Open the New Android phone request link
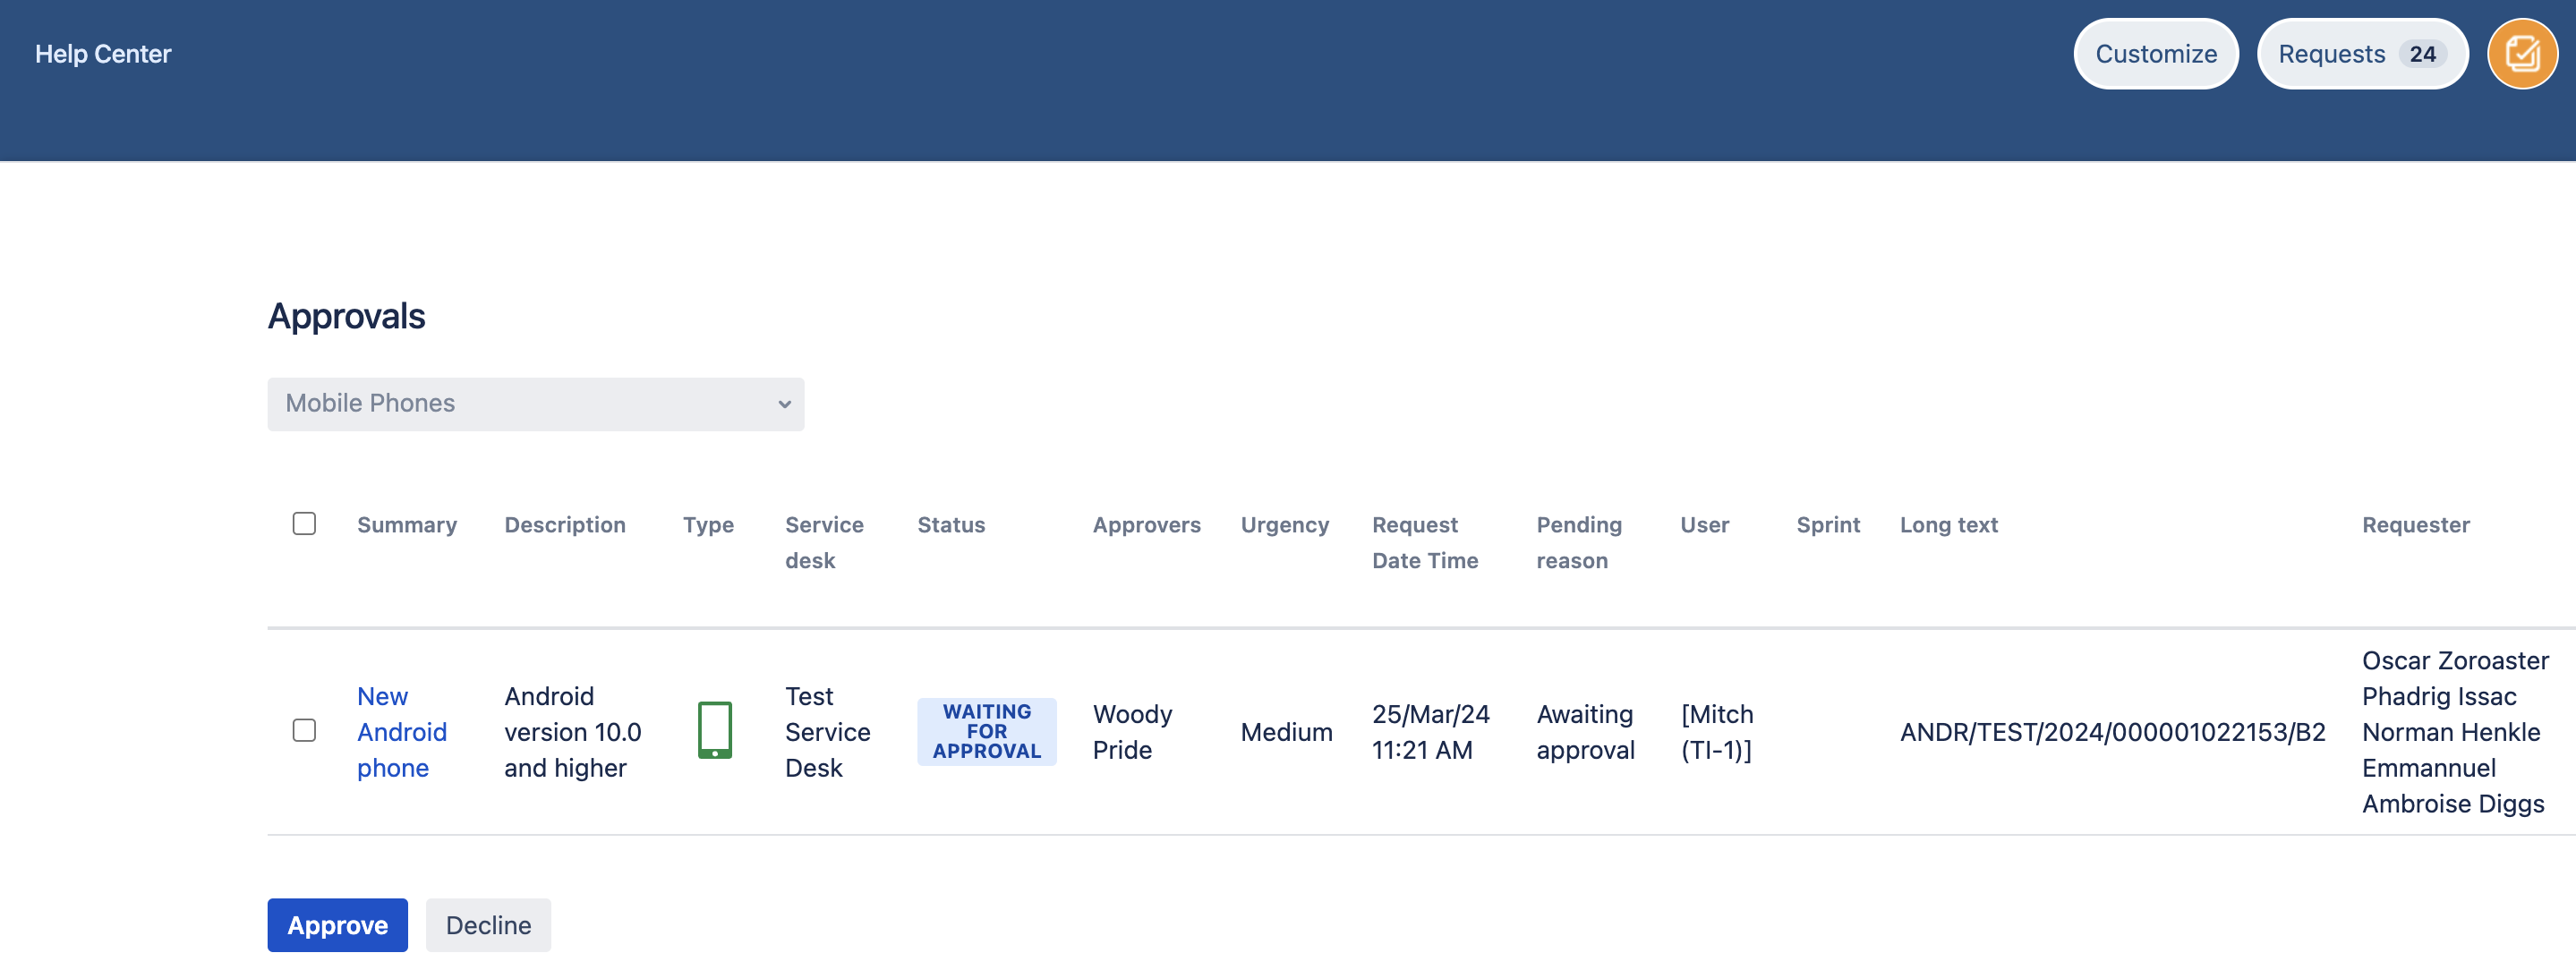This screenshot has height=970, width=2576. point(401,731)
